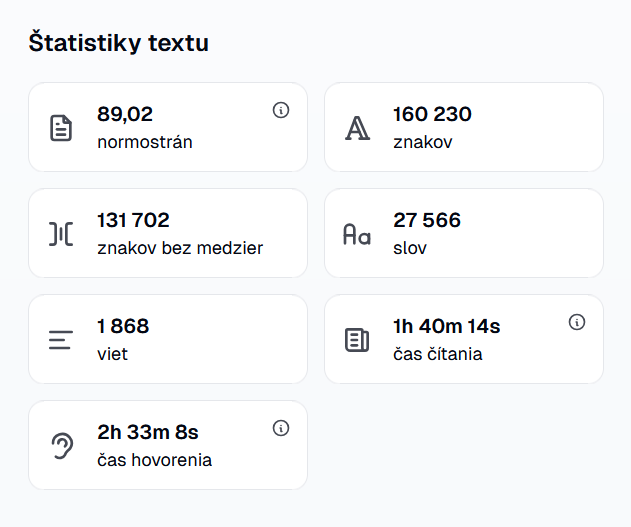Click the 1h 40m 14s reading time
Viewport: 631px width, 527px height.
[x=446, y=327]
